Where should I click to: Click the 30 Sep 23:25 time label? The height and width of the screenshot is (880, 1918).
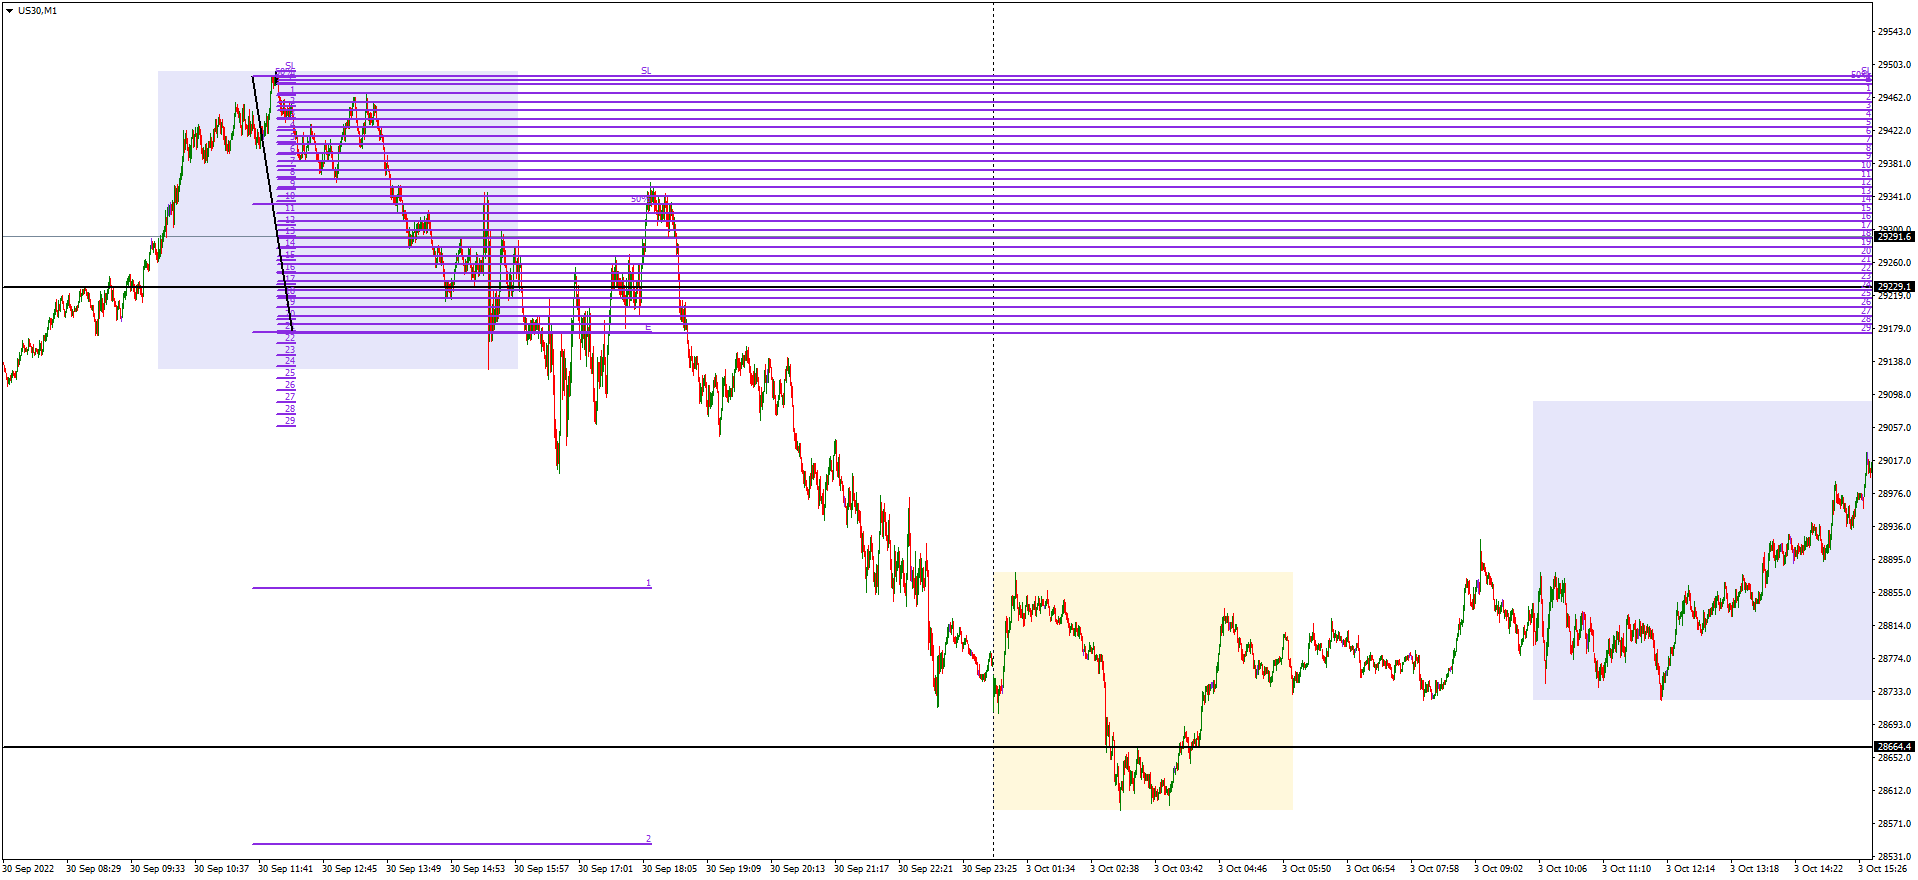pyautogui.click(x=989, y=869)
